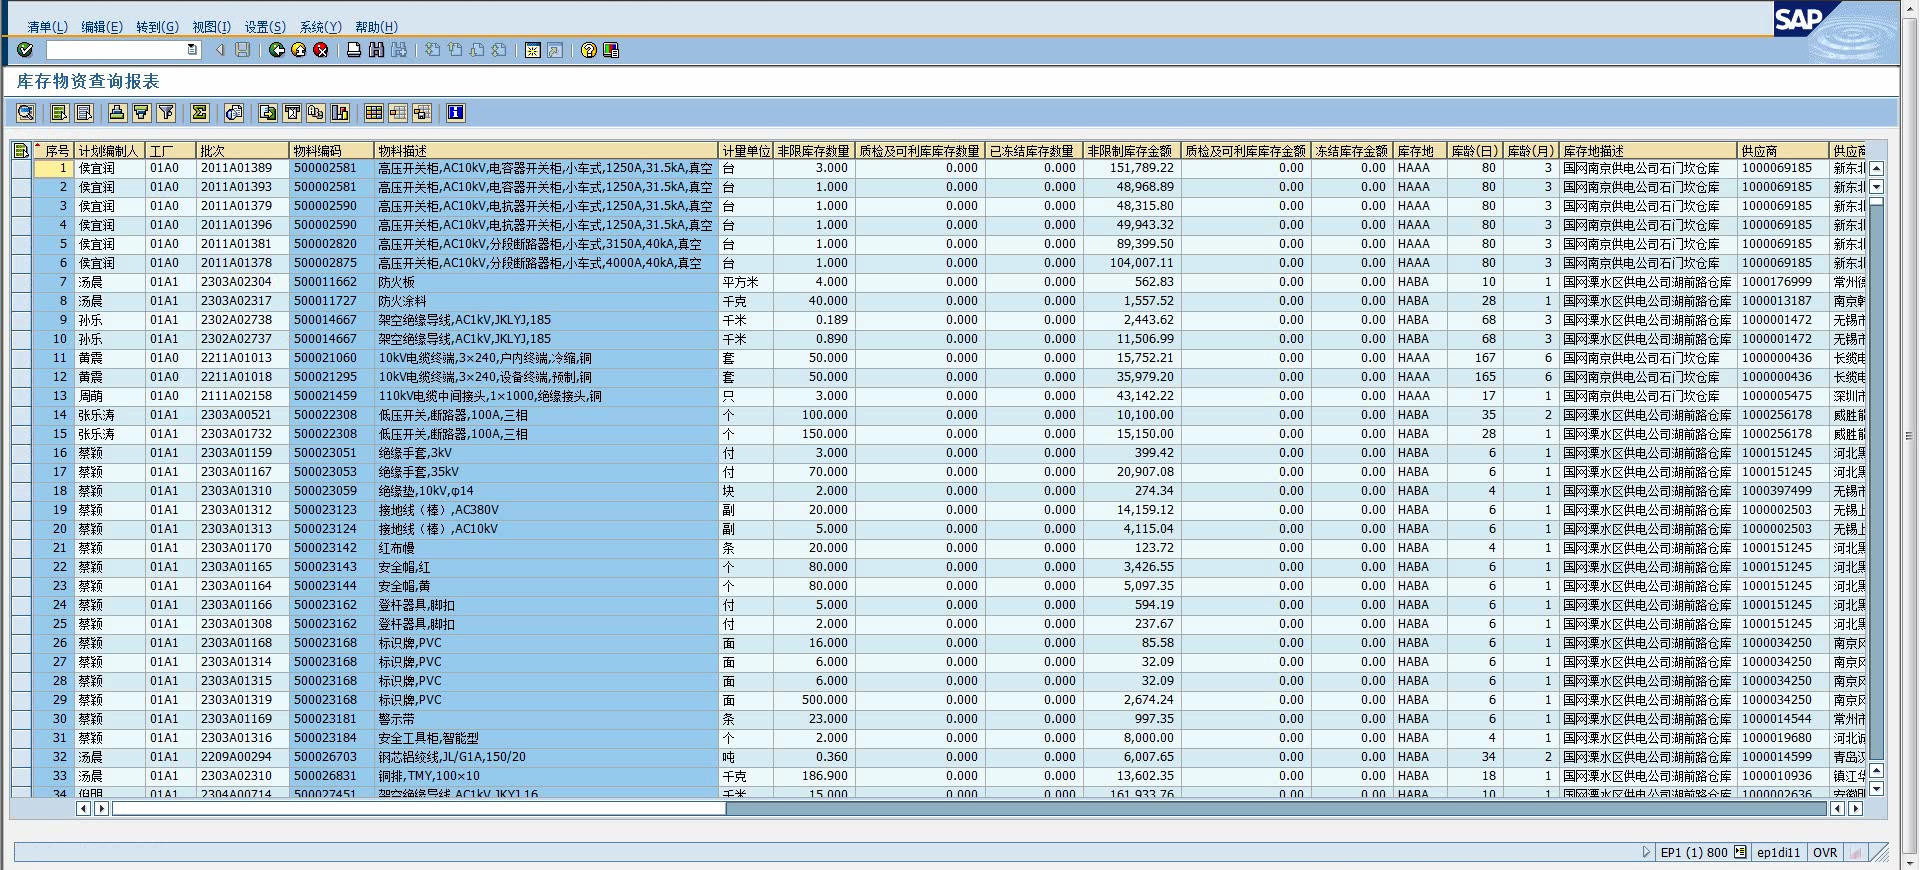Select row 1 using its row selector
1920x870 pixels.
pos(21,169)
